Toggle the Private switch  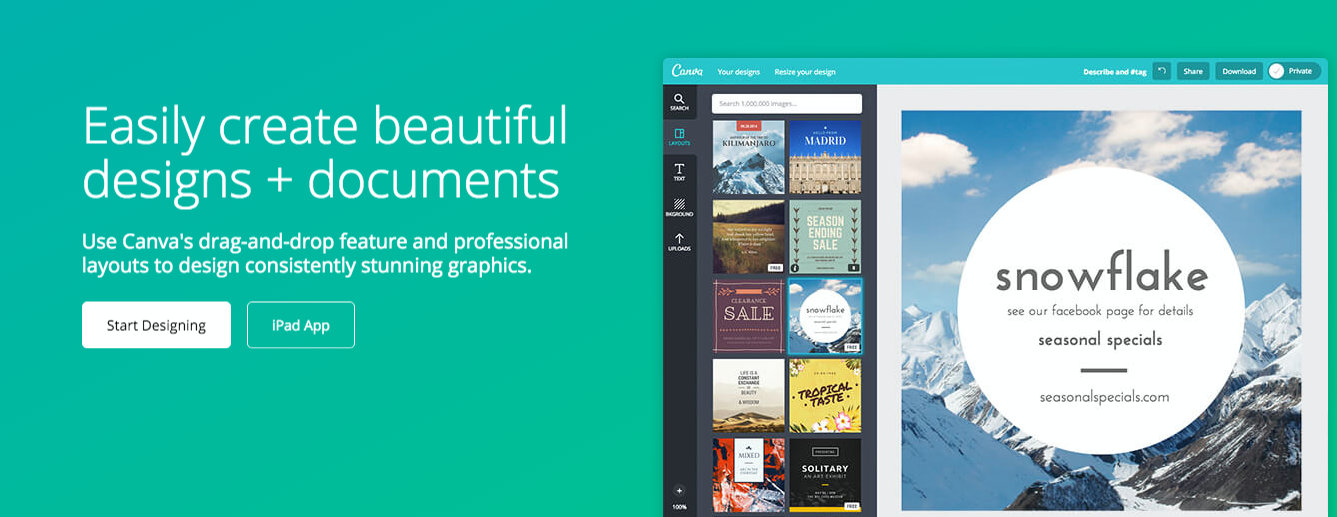click(1293, 71)
